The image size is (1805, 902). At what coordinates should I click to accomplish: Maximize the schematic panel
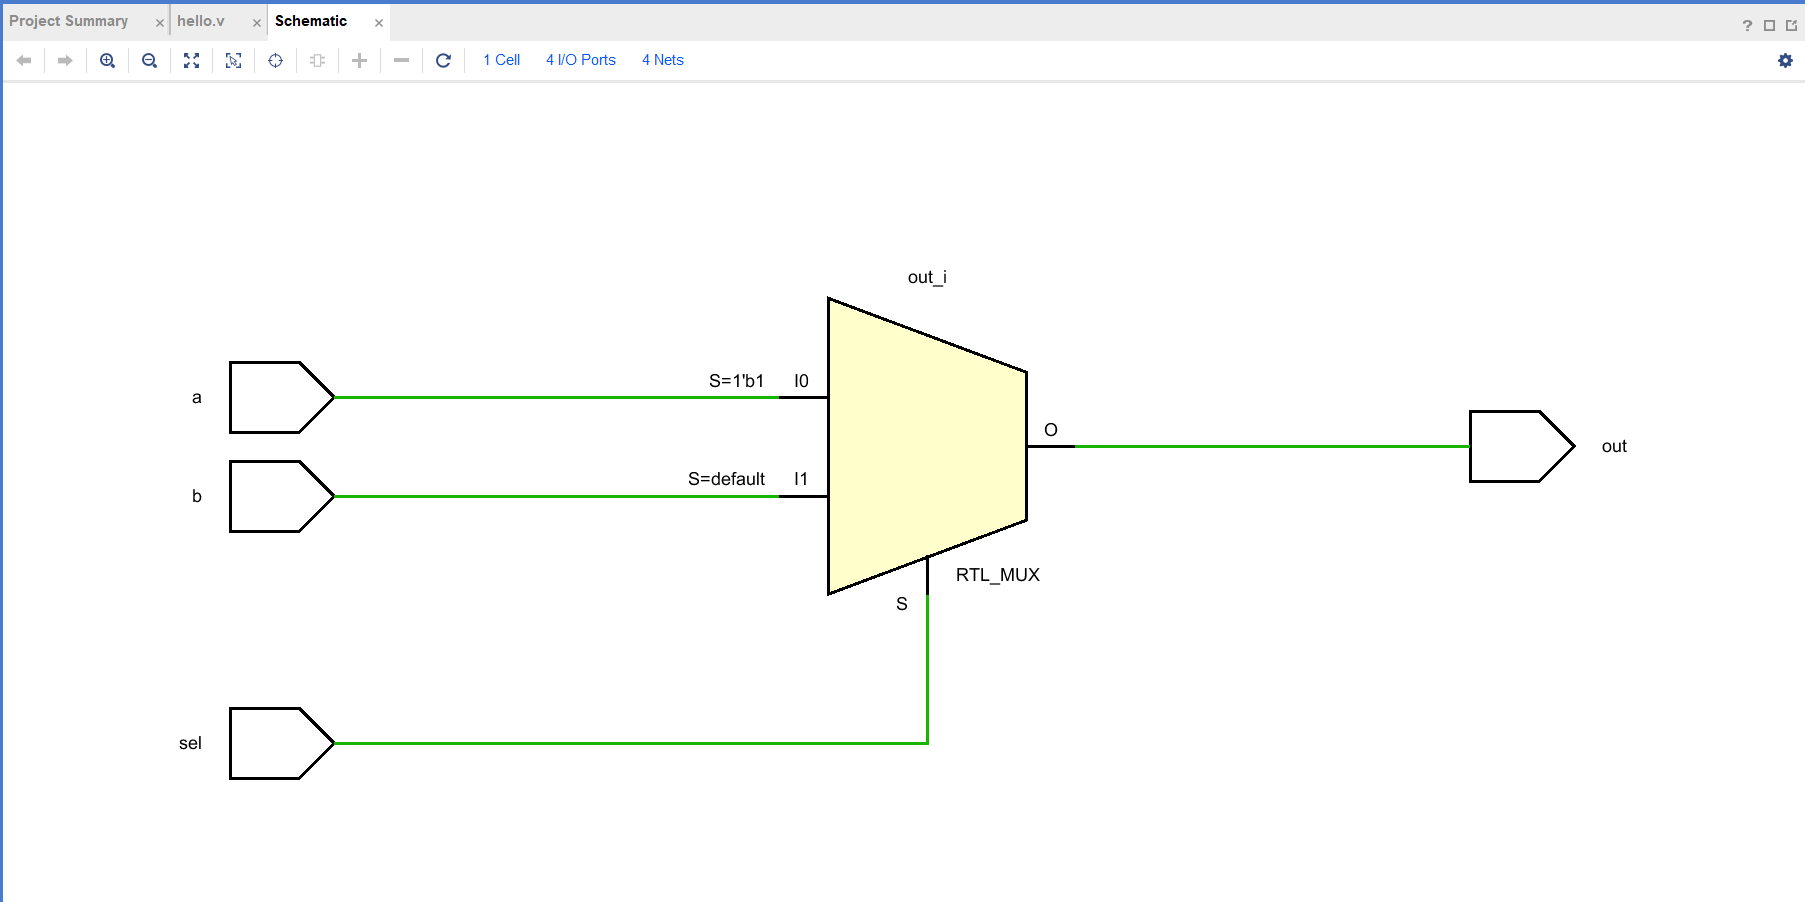[1769, 26]
